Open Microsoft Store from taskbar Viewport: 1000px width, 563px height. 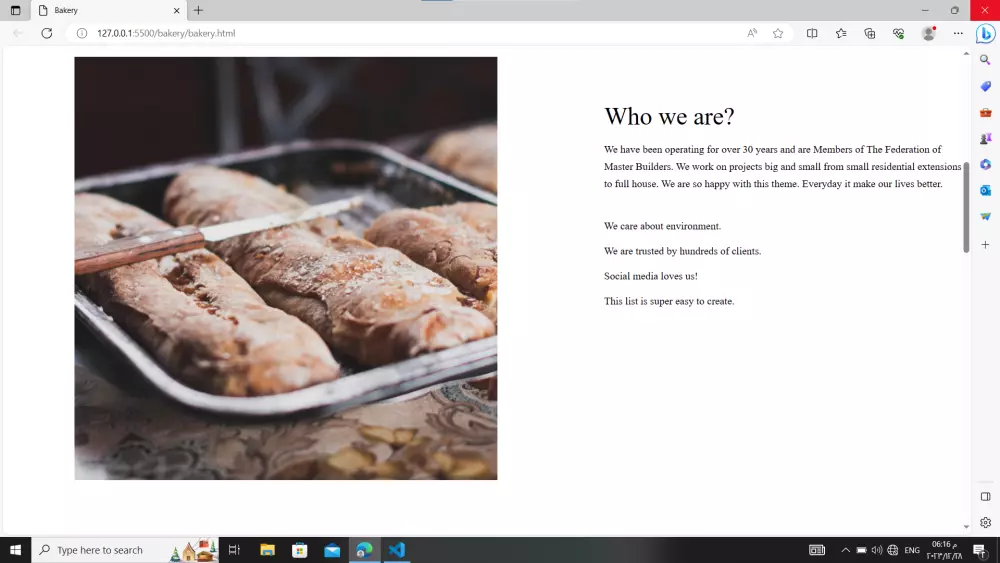300,550
